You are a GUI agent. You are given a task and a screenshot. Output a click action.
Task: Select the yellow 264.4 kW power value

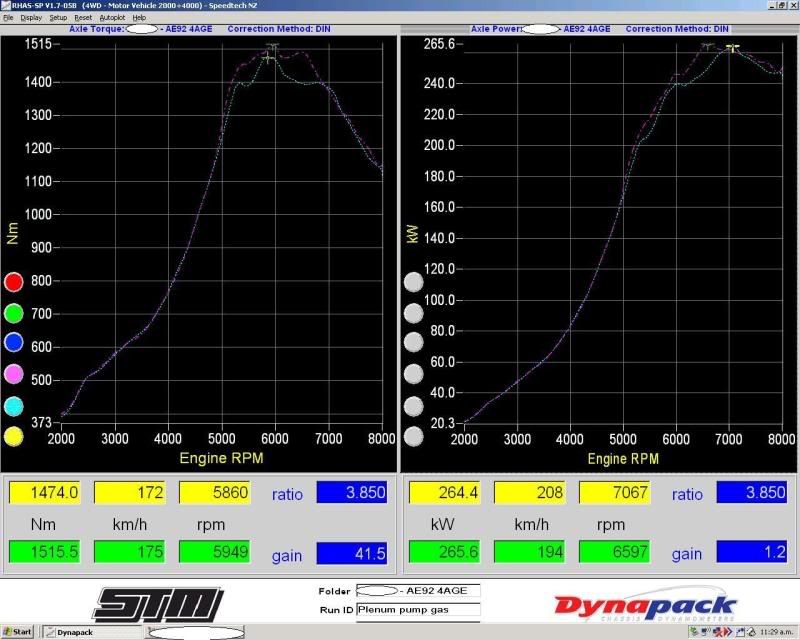pos(445,493)
